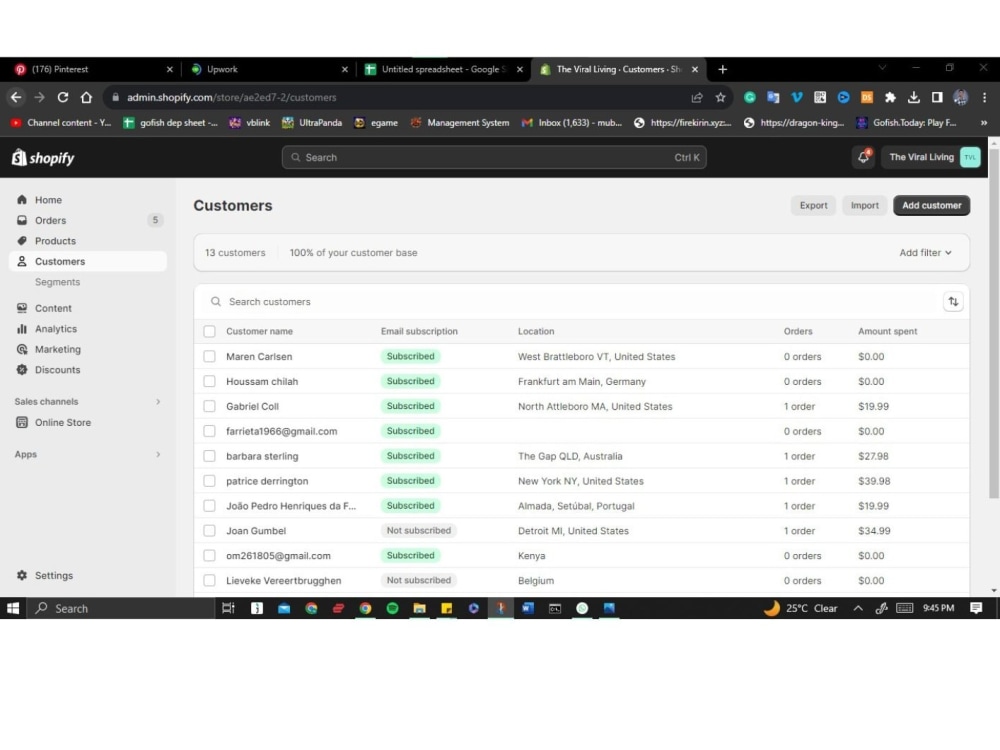
Task: Click the Export link for customers
Action: pos(813,205)
